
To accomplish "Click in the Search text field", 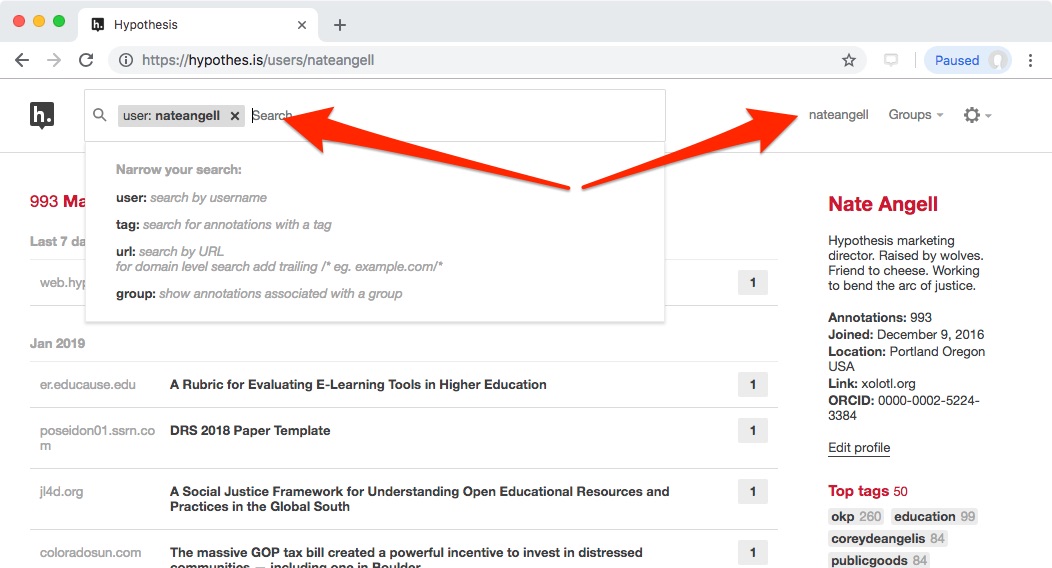I will [x=450, y=116].
